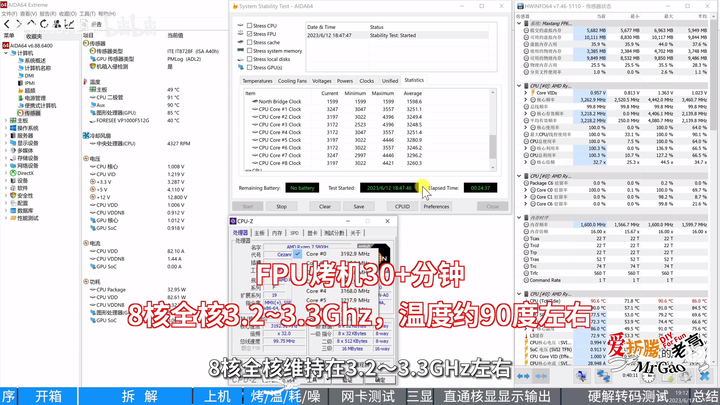
Task: Click the HWiNFO vertical scrollbar thumb
Action: click(714, 73)
